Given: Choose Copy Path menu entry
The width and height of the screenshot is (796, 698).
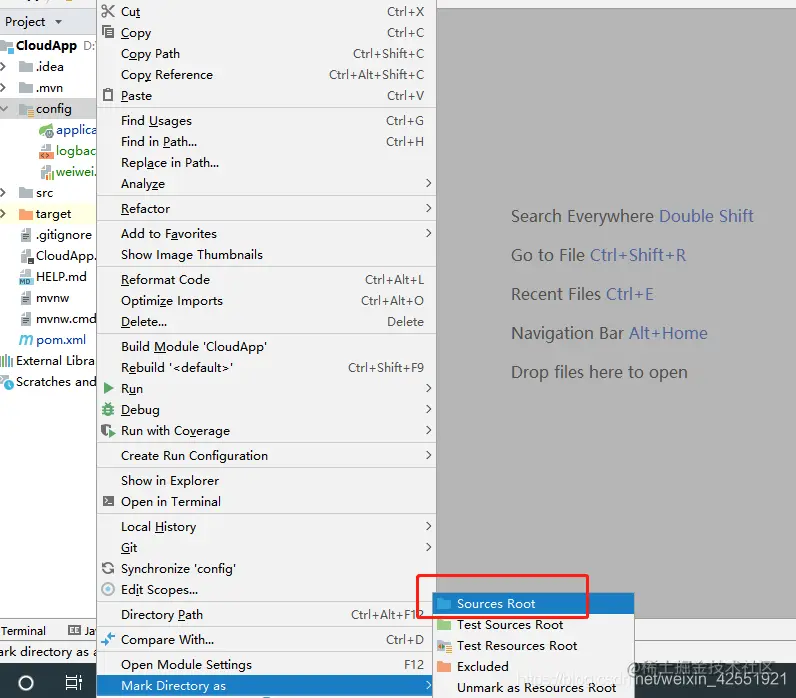Looking at the screenshot, I should click(x=267, y=53).
